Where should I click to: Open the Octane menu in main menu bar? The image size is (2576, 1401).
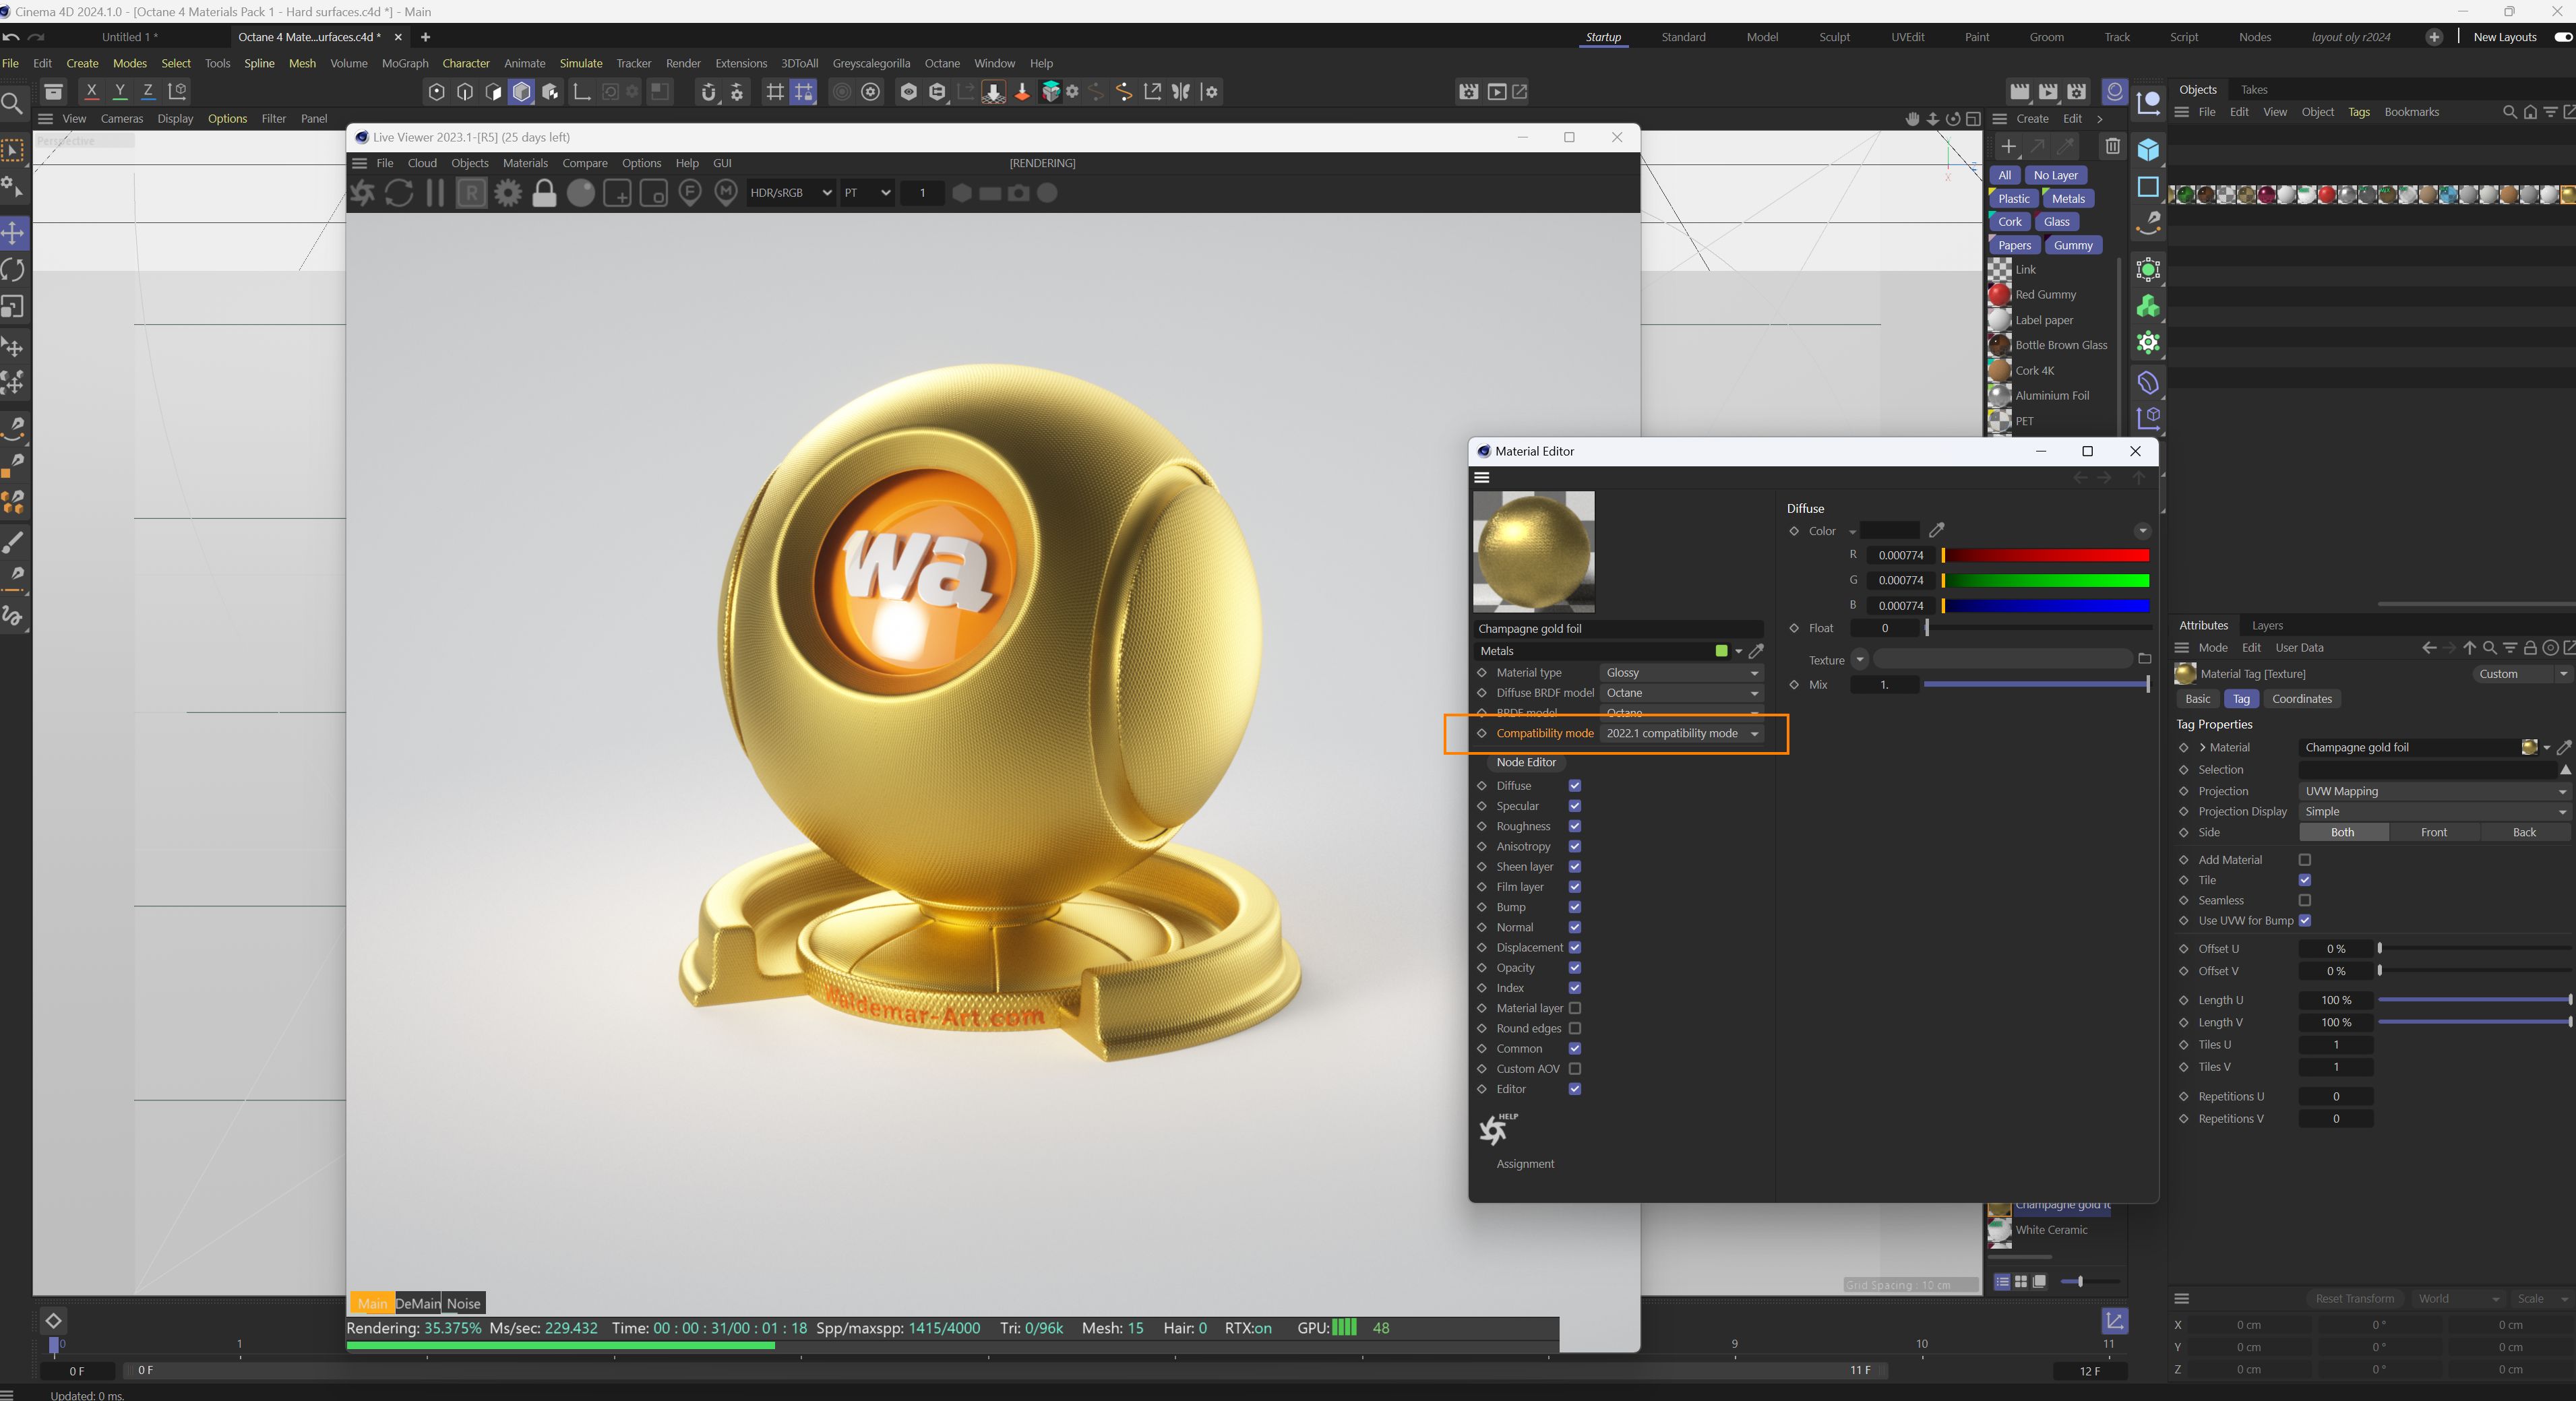(941, 63)
